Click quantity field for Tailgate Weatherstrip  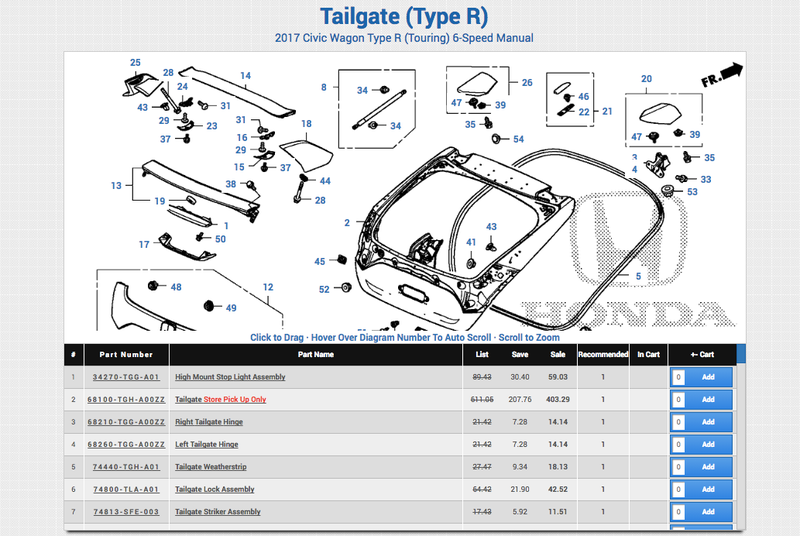[x=678, y=467]
